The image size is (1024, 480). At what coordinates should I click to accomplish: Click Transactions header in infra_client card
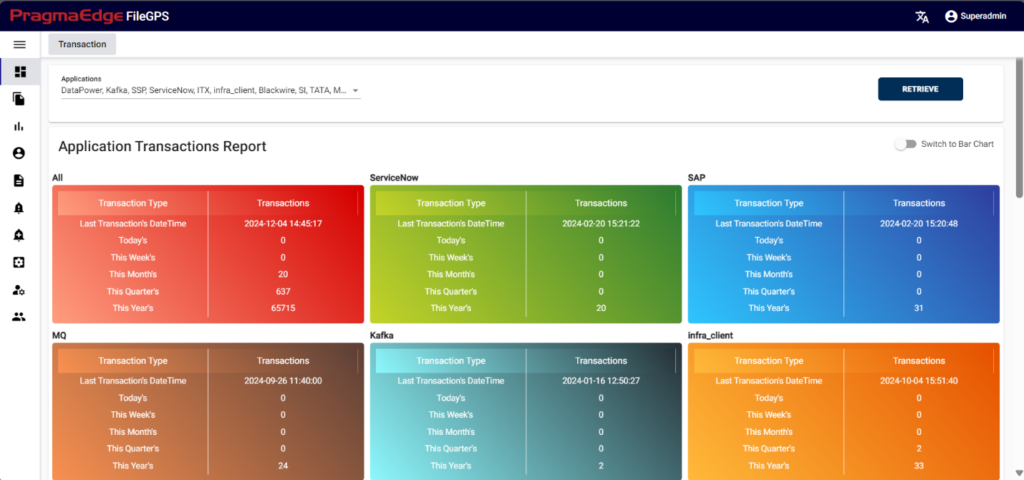919,360
